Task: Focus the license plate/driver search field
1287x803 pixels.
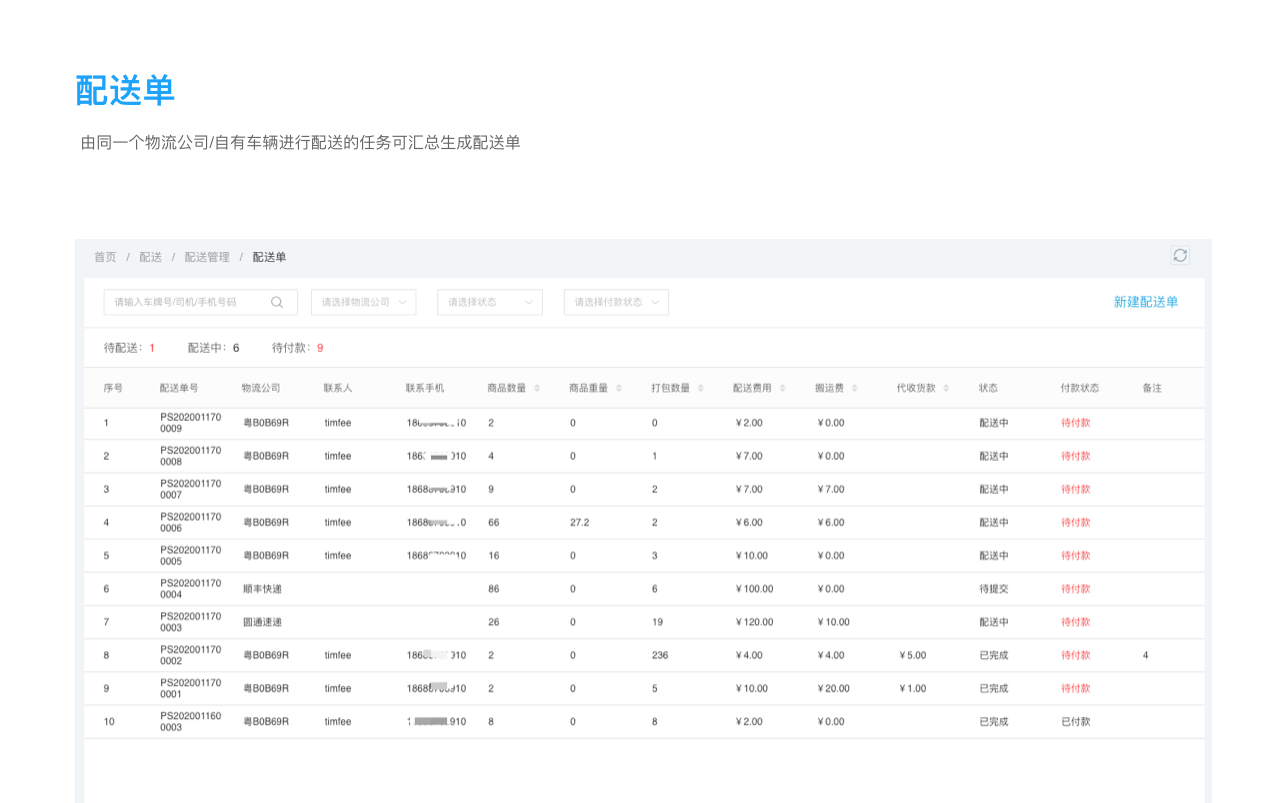Action: pos(185,302)
